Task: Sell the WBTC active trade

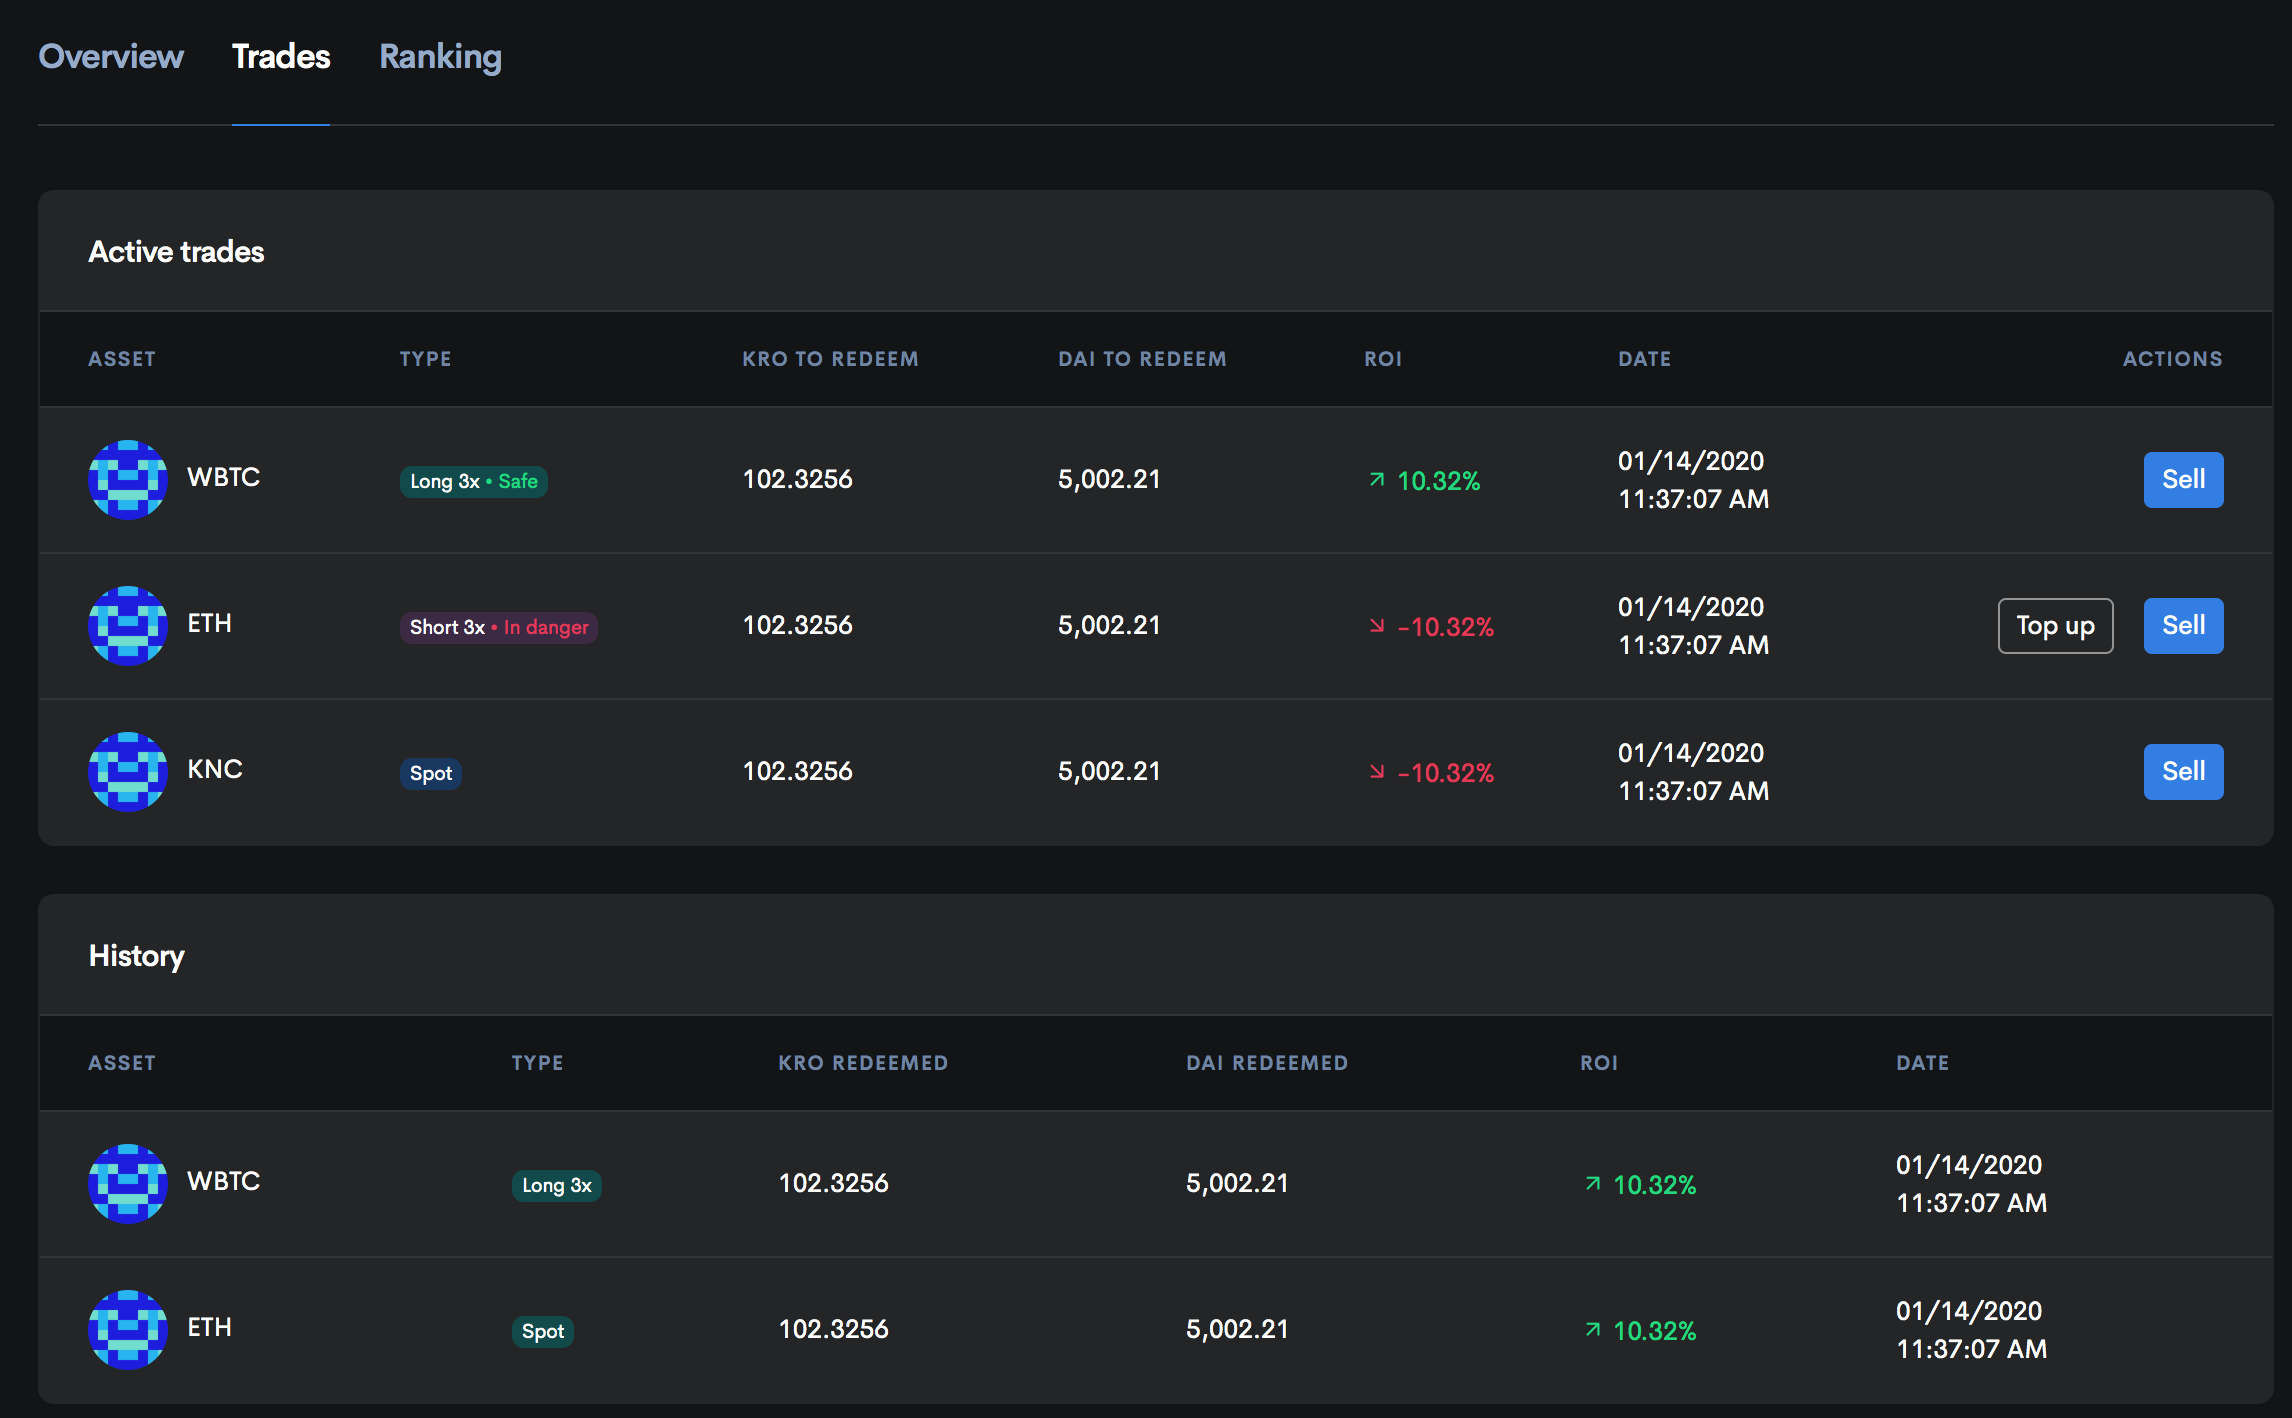Action: [x=2183, y=480]
